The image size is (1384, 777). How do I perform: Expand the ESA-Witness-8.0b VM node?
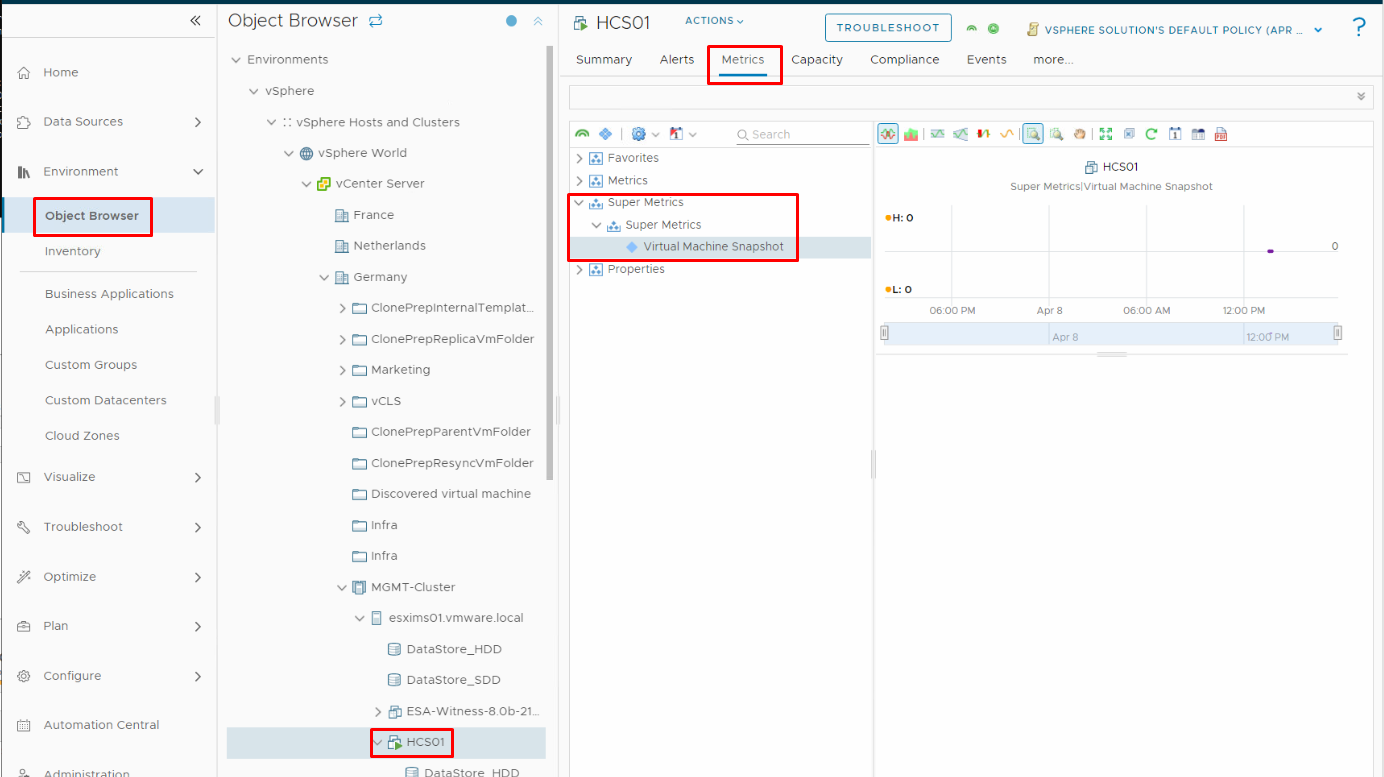tap(378, 712)
